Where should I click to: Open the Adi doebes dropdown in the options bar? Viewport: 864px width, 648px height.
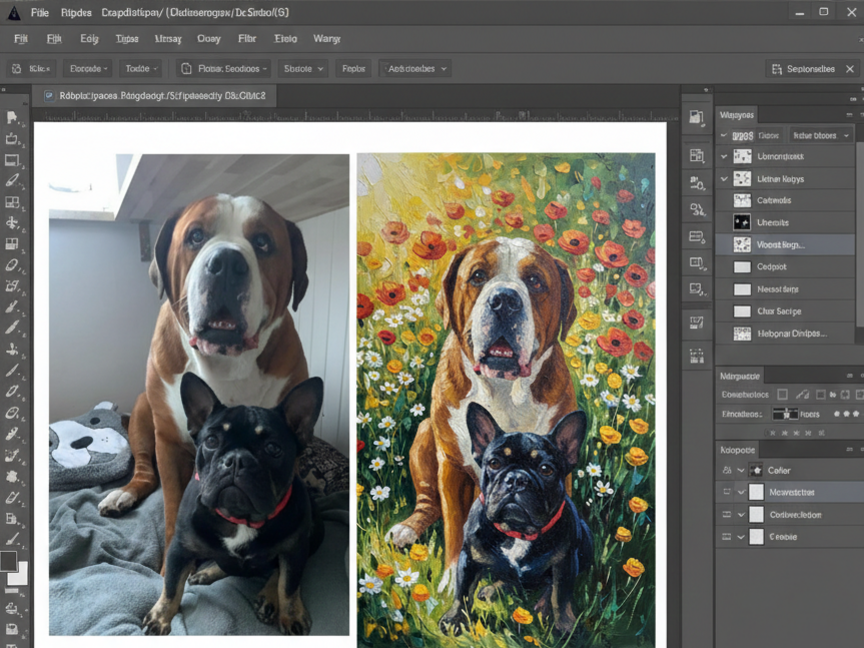(415, 69)
